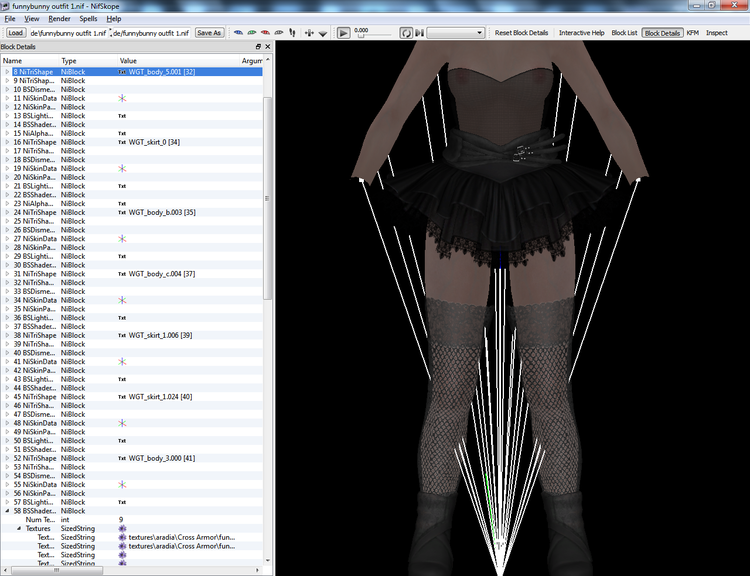
Task: Select the 52 NiTriShape WGT_body_3.000 row
Action: point(132,458)
